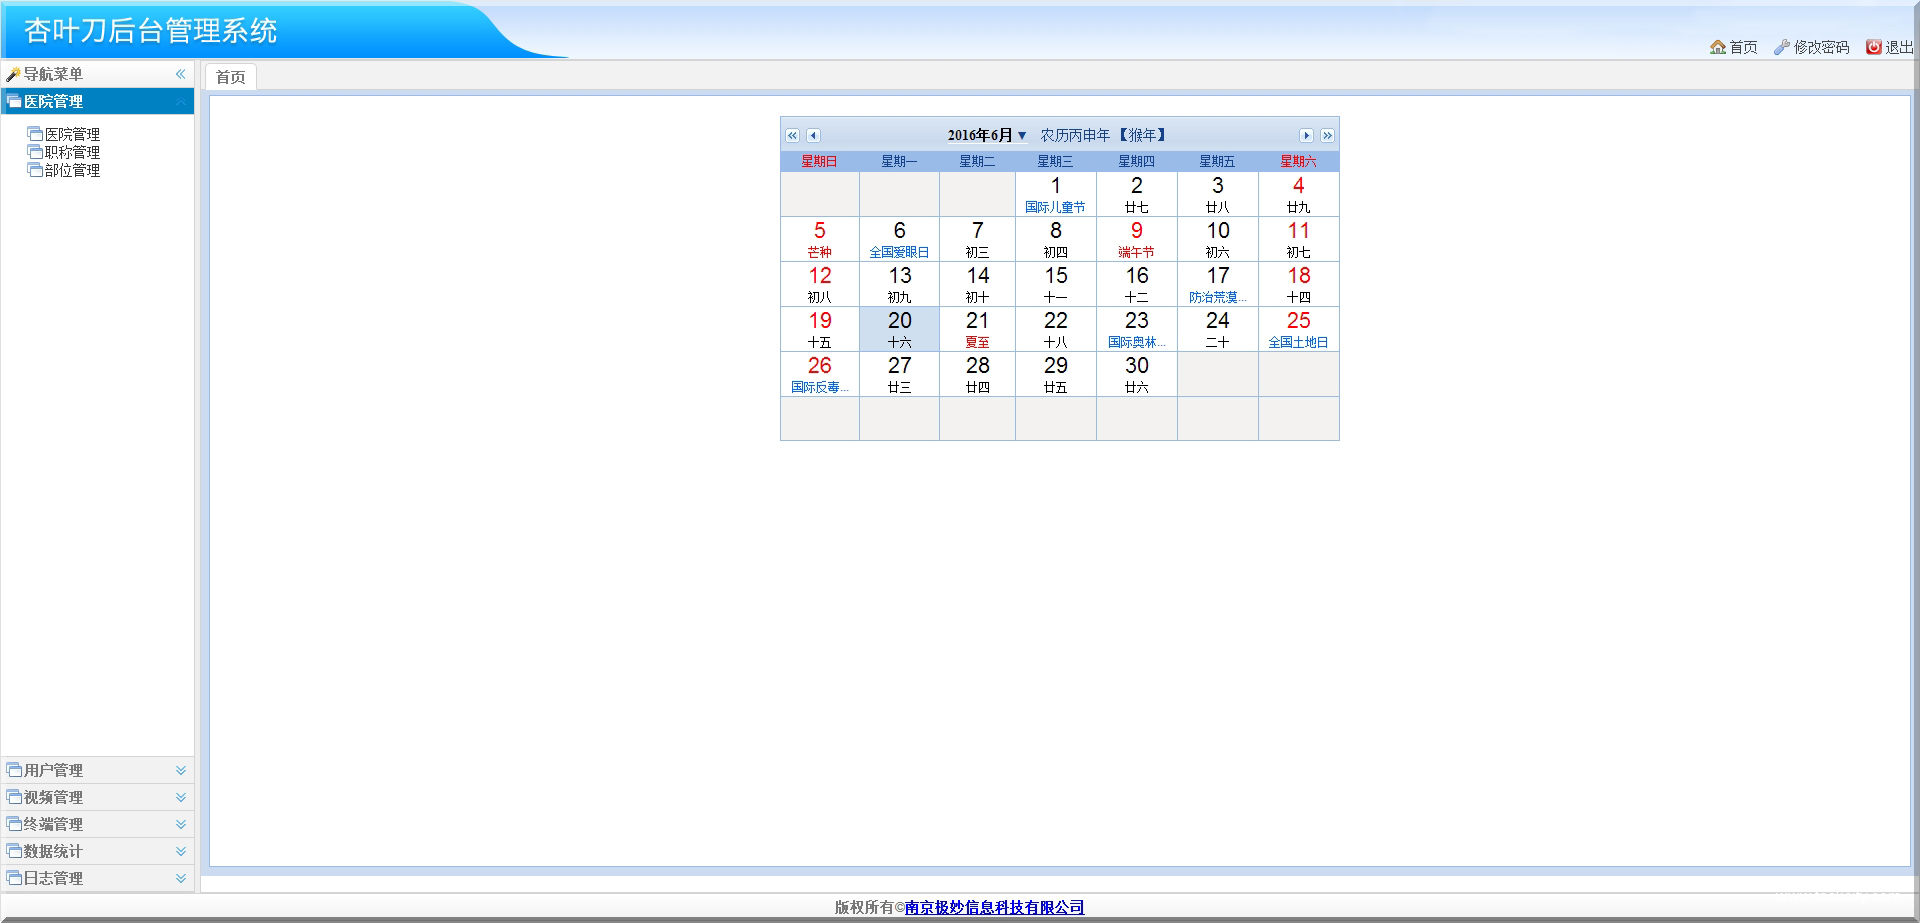
Task: Open the 南京极妙信息科技有限公司 footer link
Action: click(994, 907)
